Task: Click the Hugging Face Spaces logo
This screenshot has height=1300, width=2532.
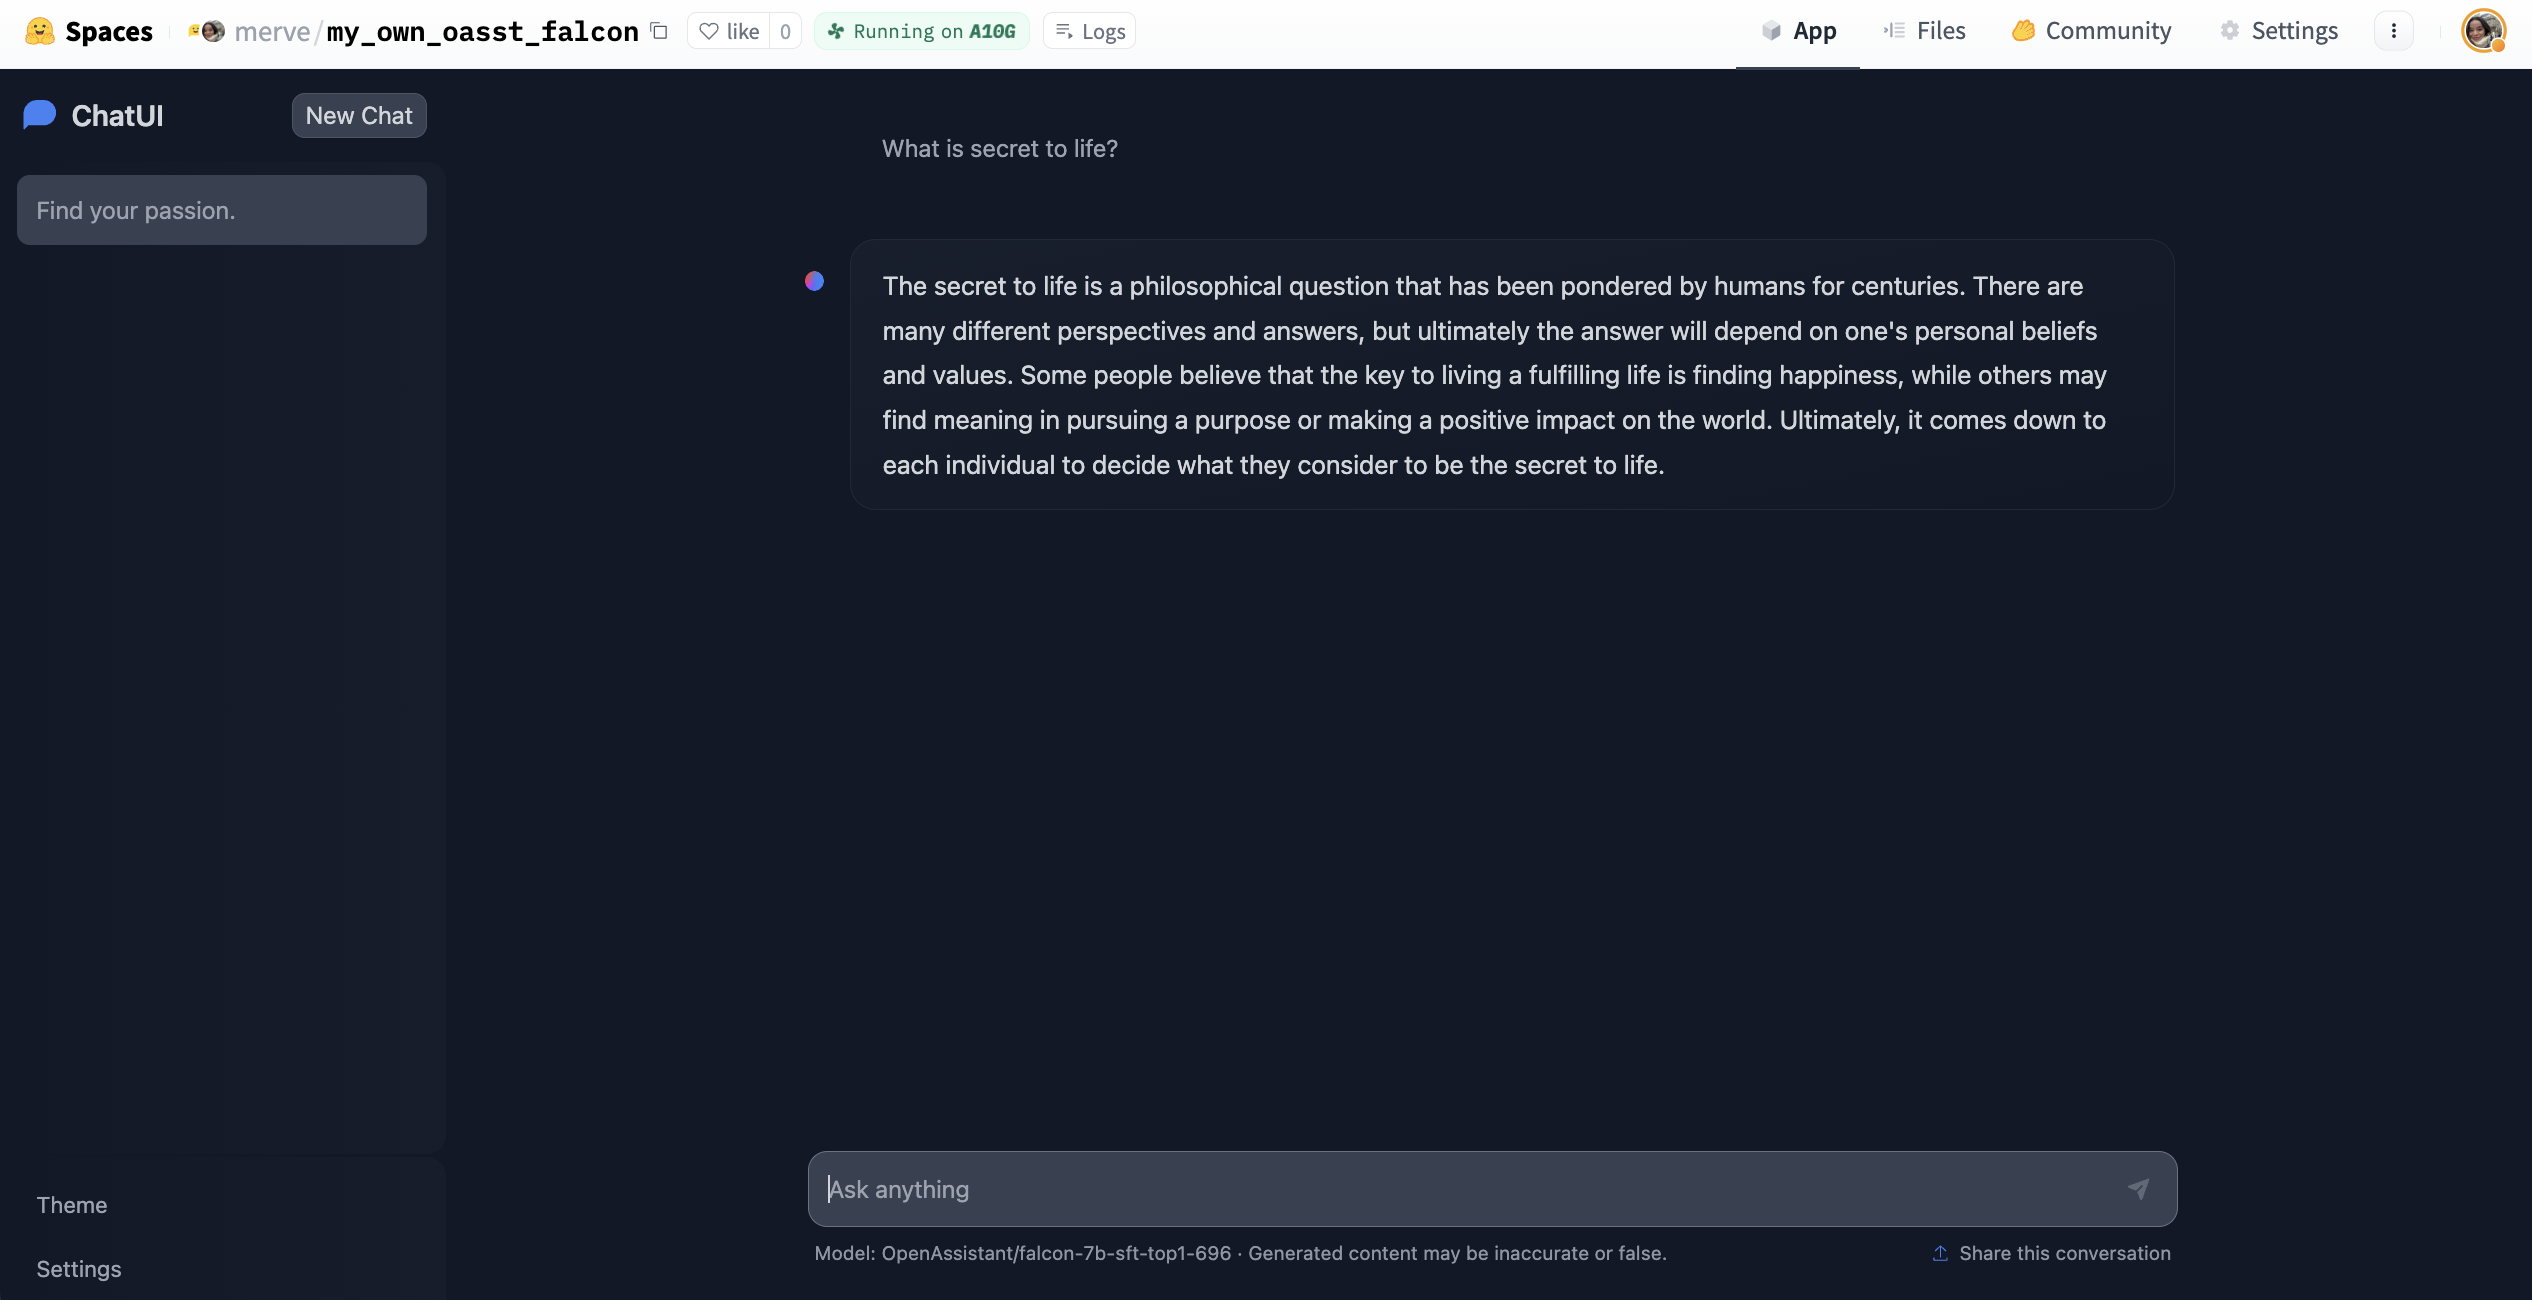Action: (40, 31)
